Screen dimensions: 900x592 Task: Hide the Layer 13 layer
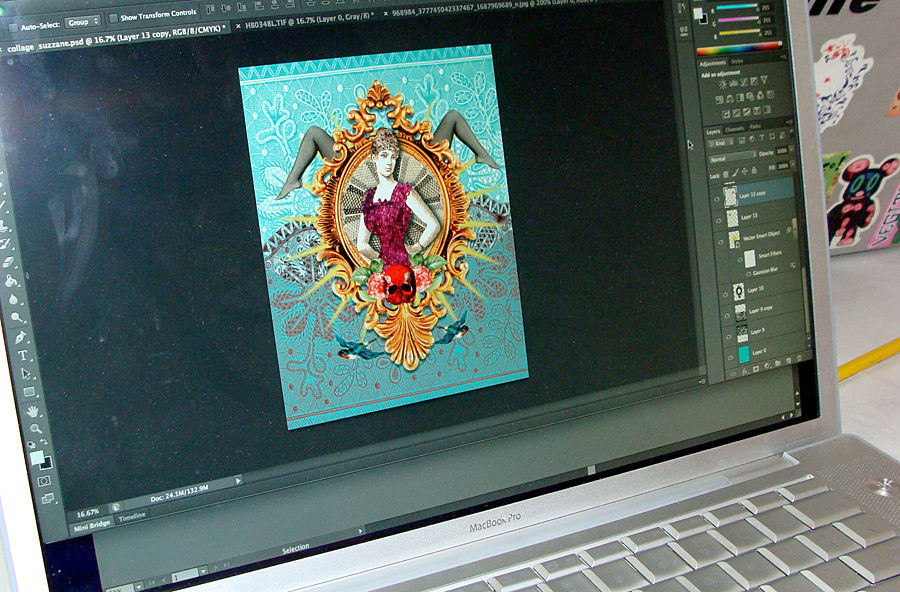[719, 220]
